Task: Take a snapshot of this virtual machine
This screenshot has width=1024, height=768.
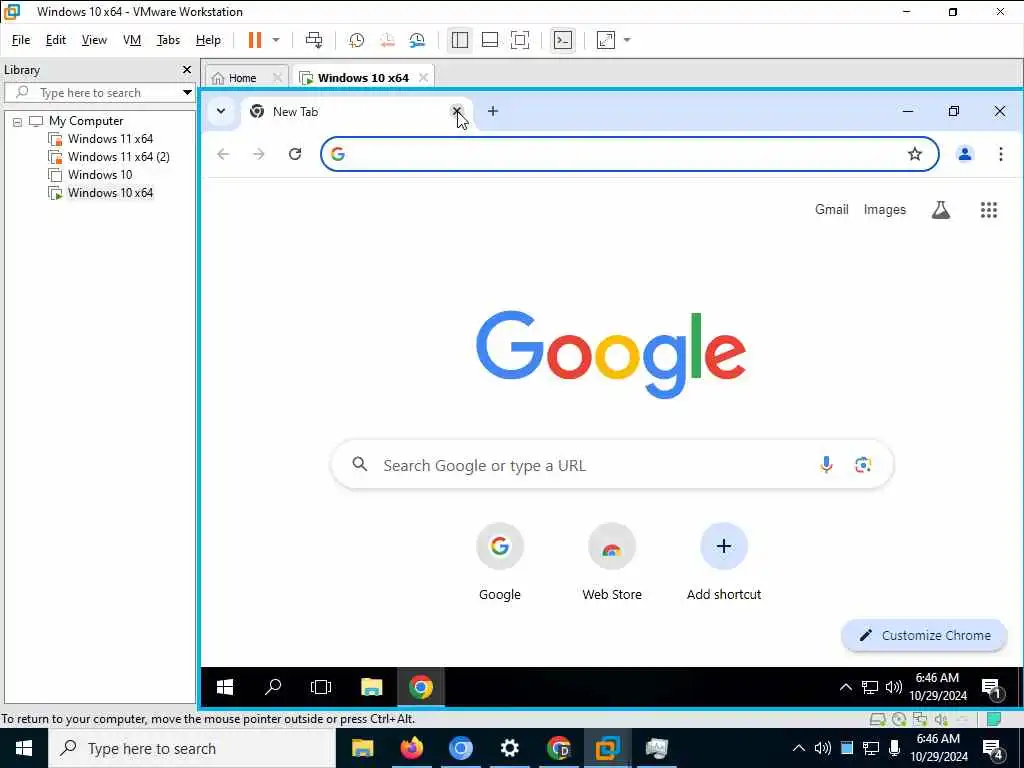Action: pos(356,40)
